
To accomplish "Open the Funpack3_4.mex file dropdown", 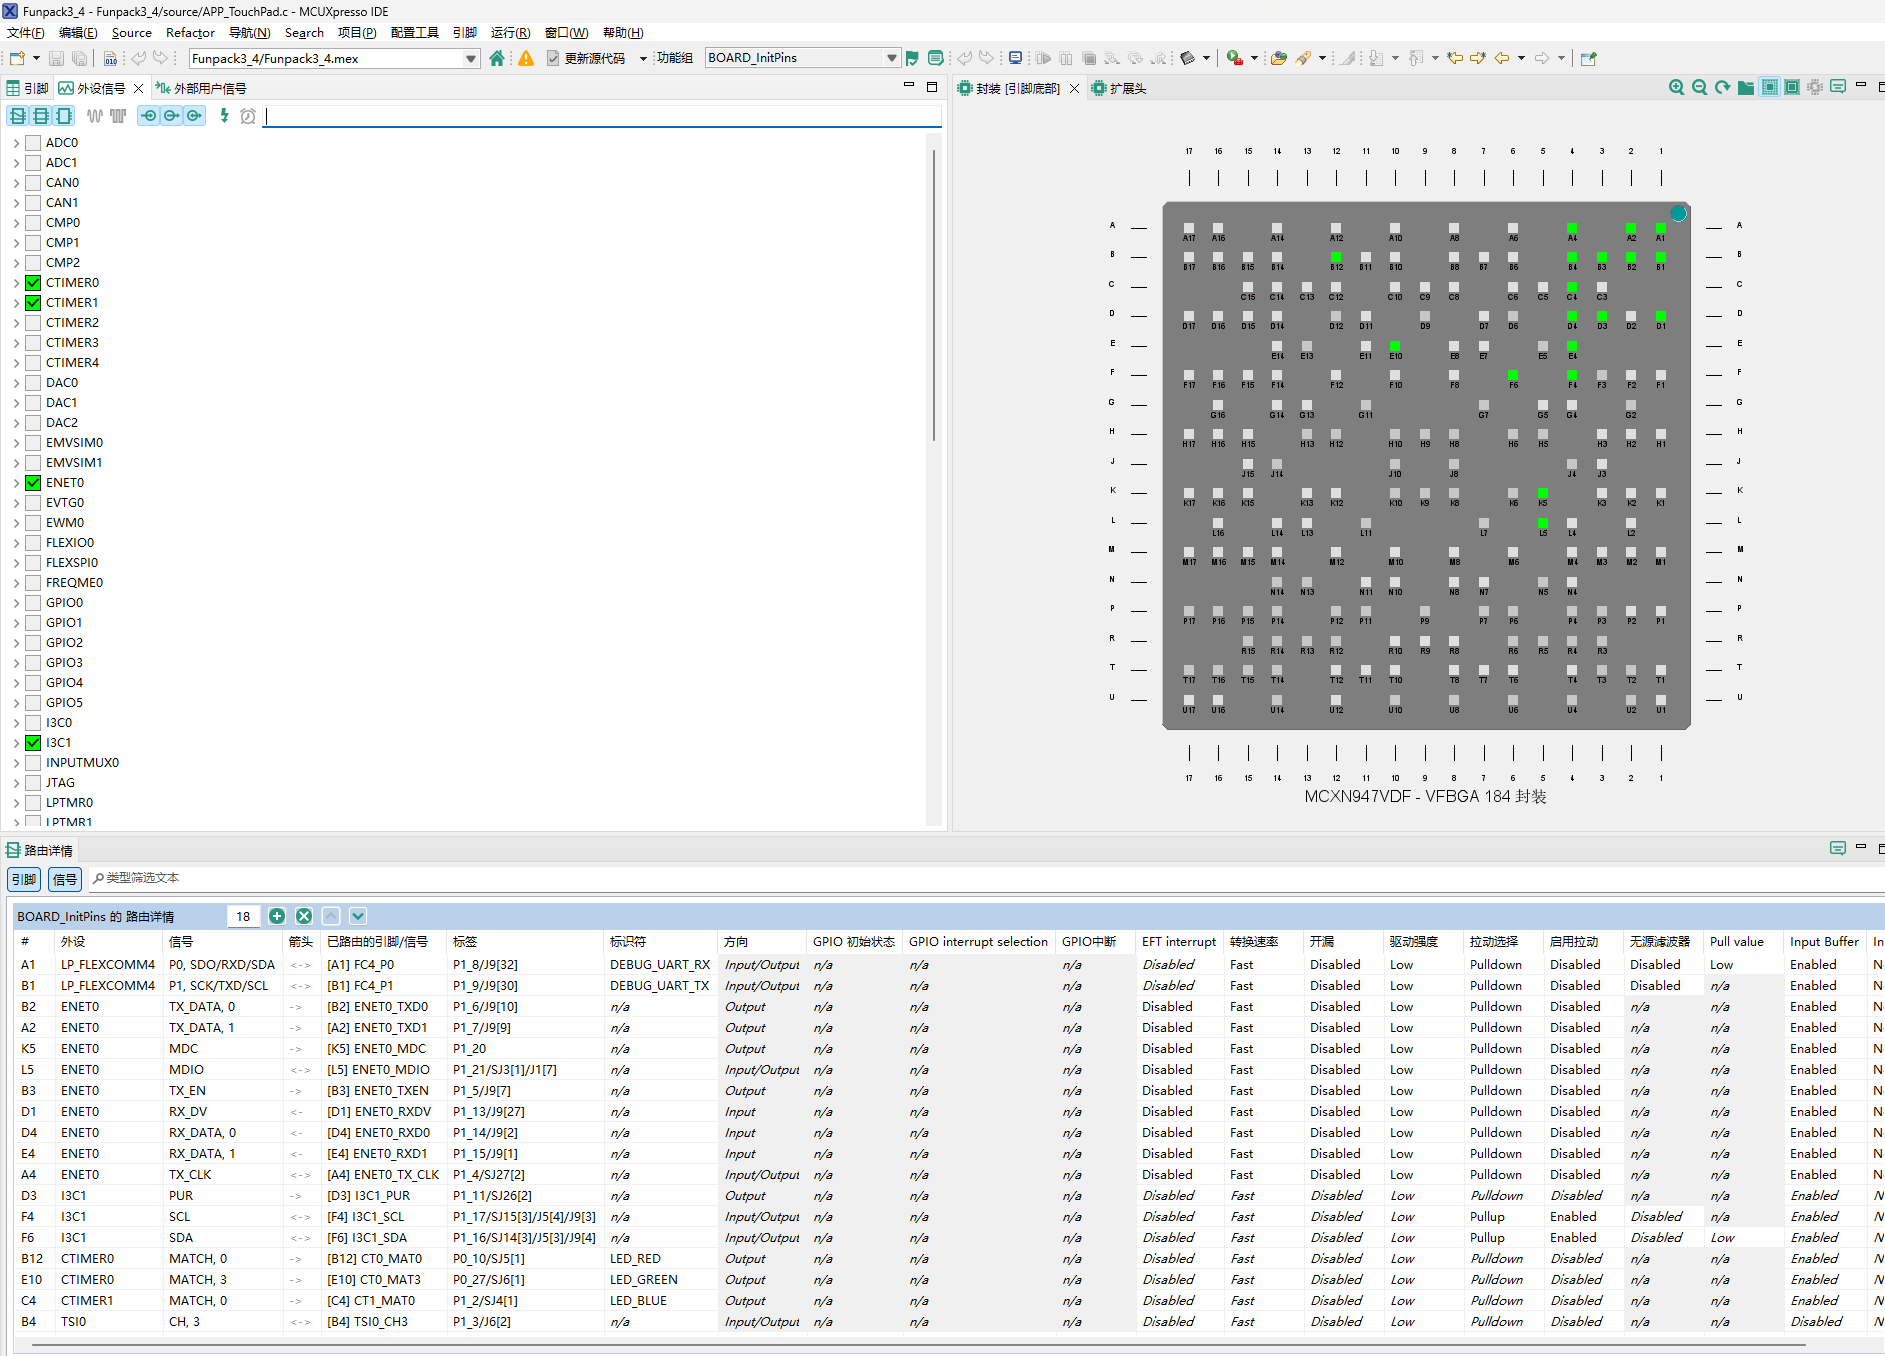I will click(x=471, y=59).
